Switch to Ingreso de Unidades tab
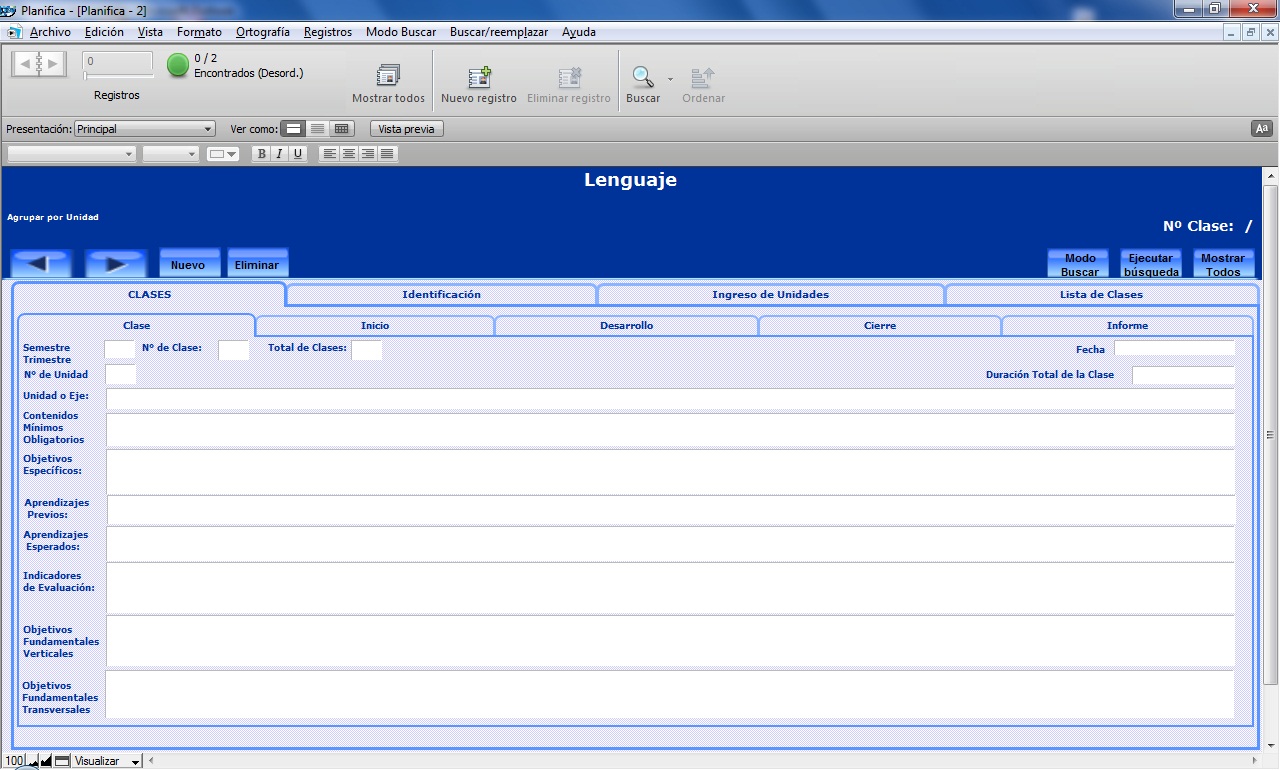Image resolution: width=1280 pixels, height=770 pixels. click(x=770, y=295)
